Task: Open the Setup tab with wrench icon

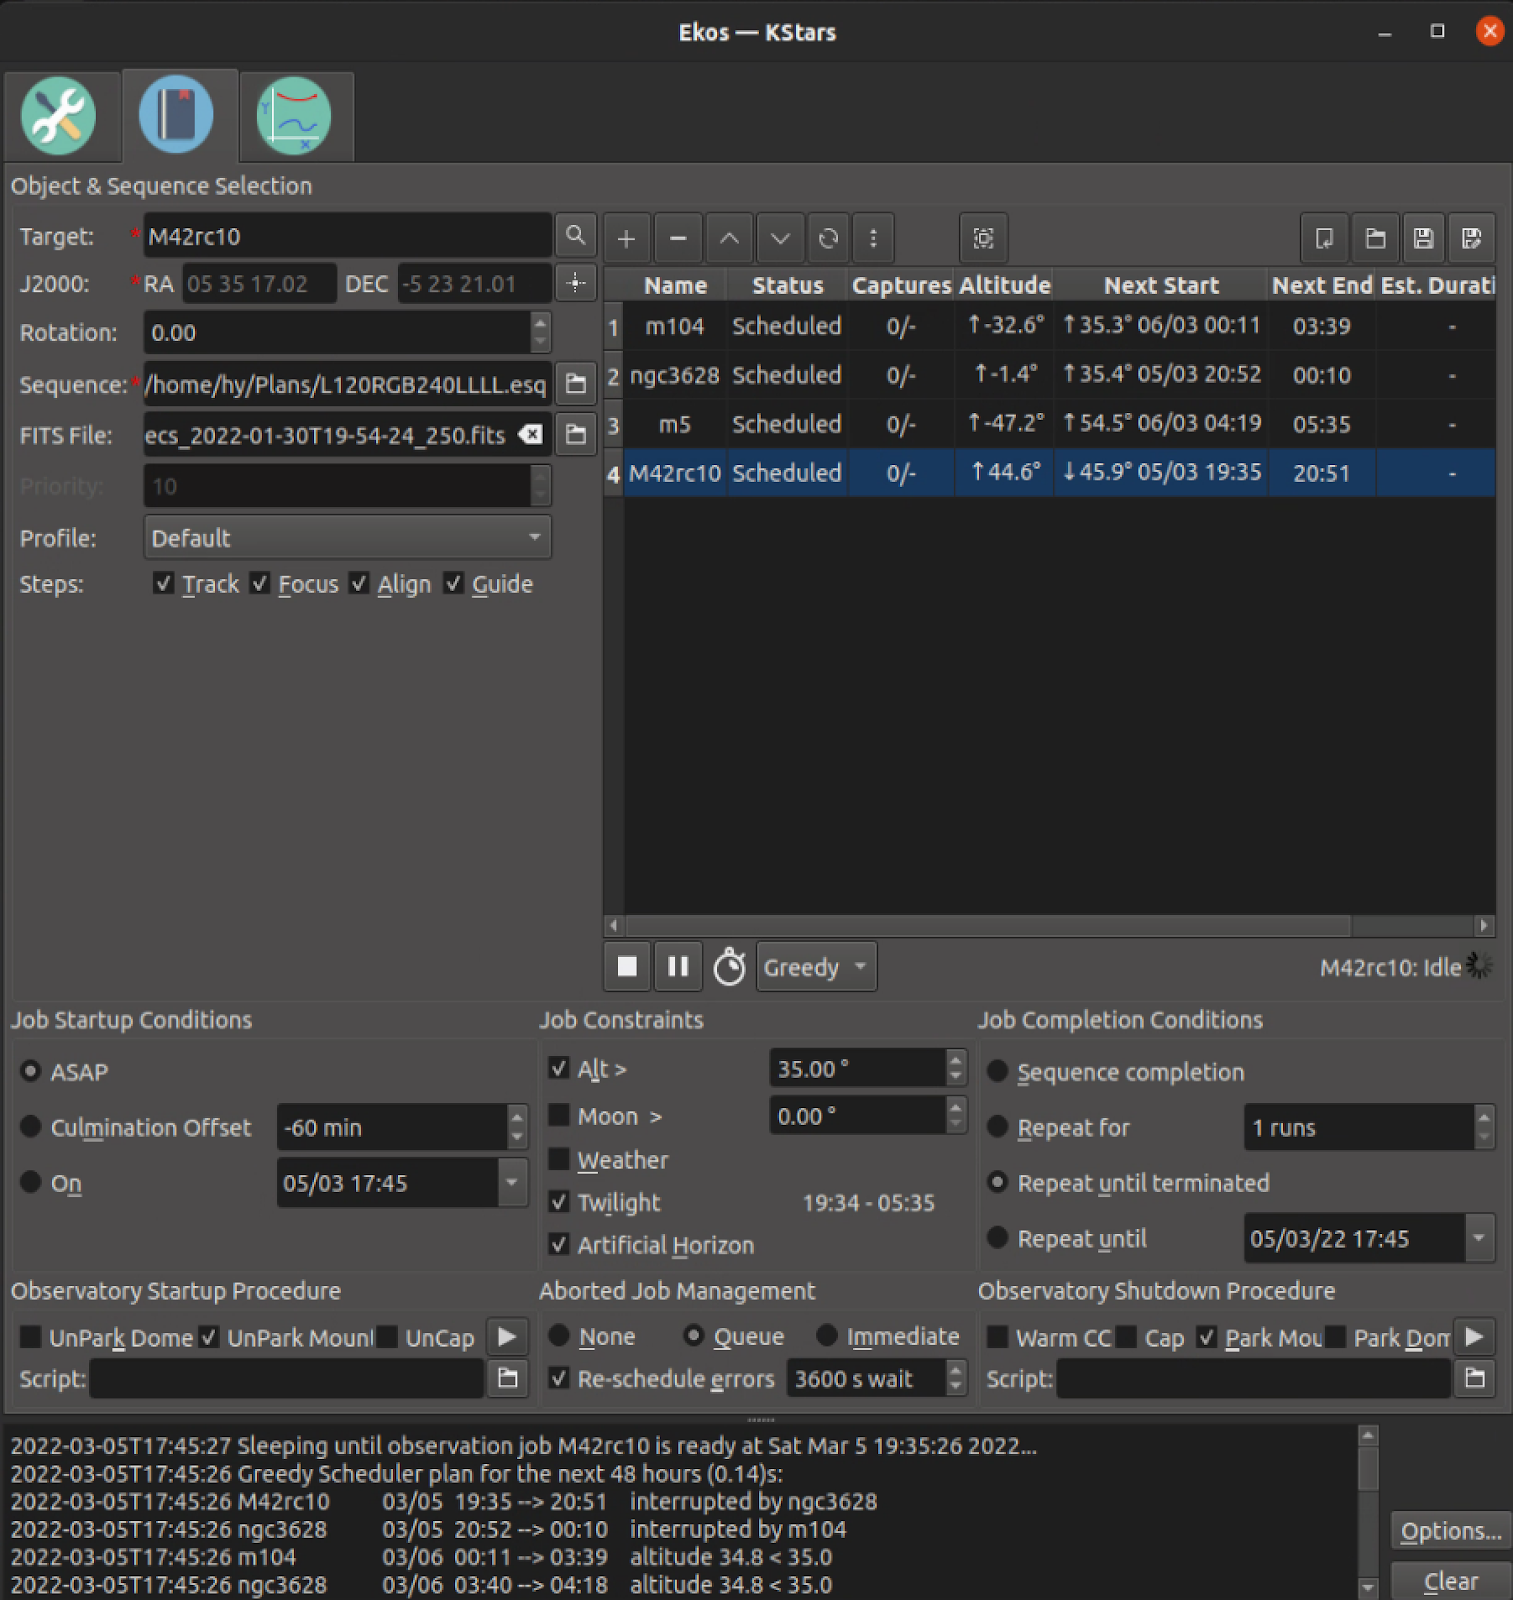Action: point(59,116)
